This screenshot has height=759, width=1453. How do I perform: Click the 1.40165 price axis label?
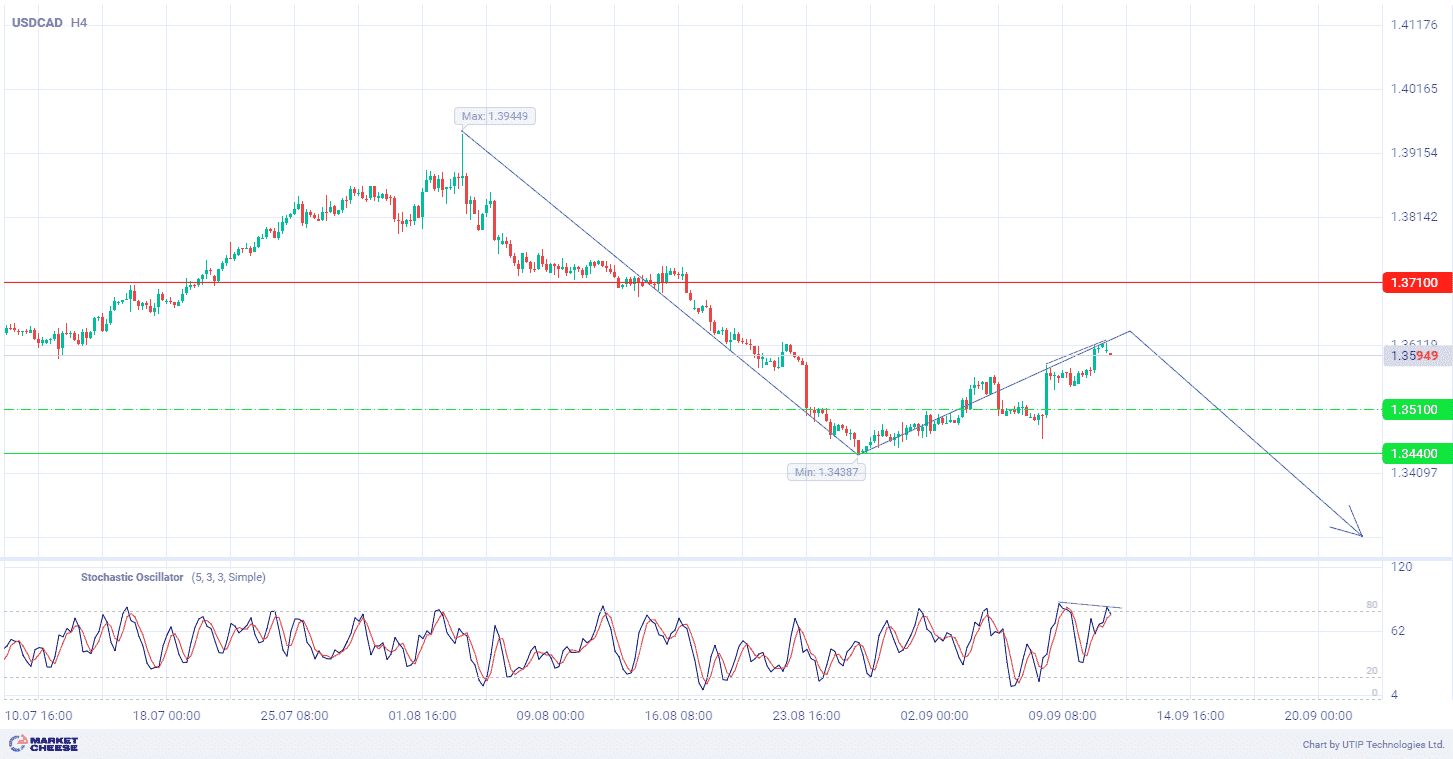point(1414,90)
